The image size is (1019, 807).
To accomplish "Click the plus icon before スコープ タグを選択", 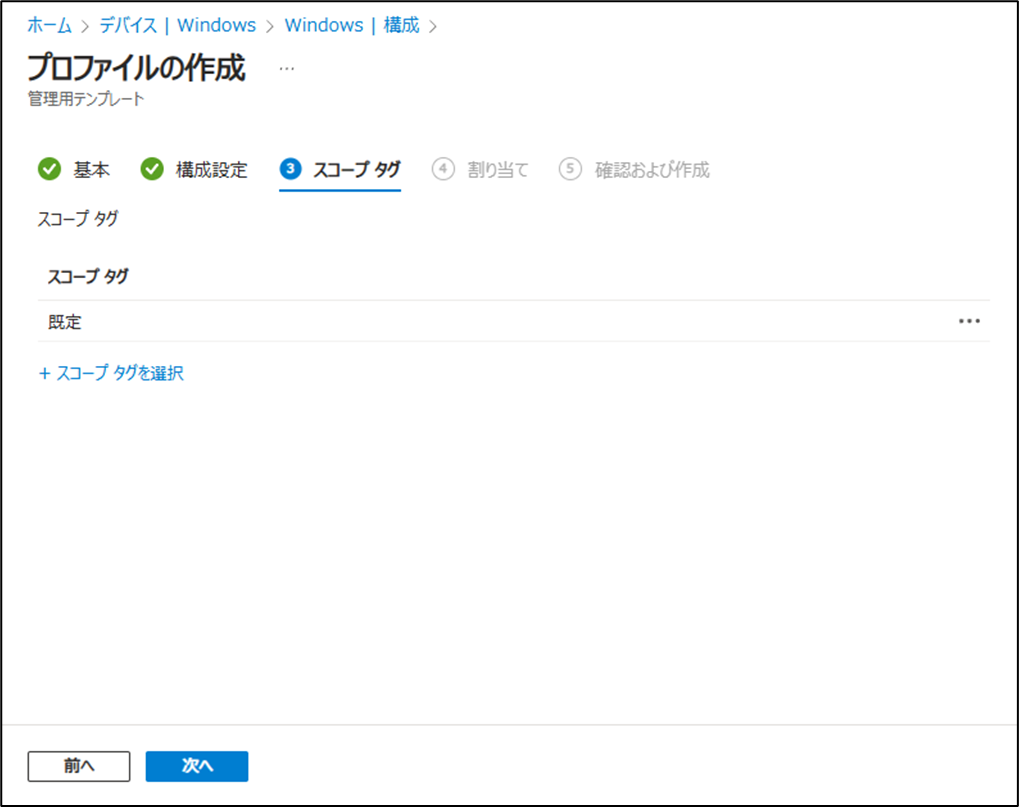I will coord(44,372).
